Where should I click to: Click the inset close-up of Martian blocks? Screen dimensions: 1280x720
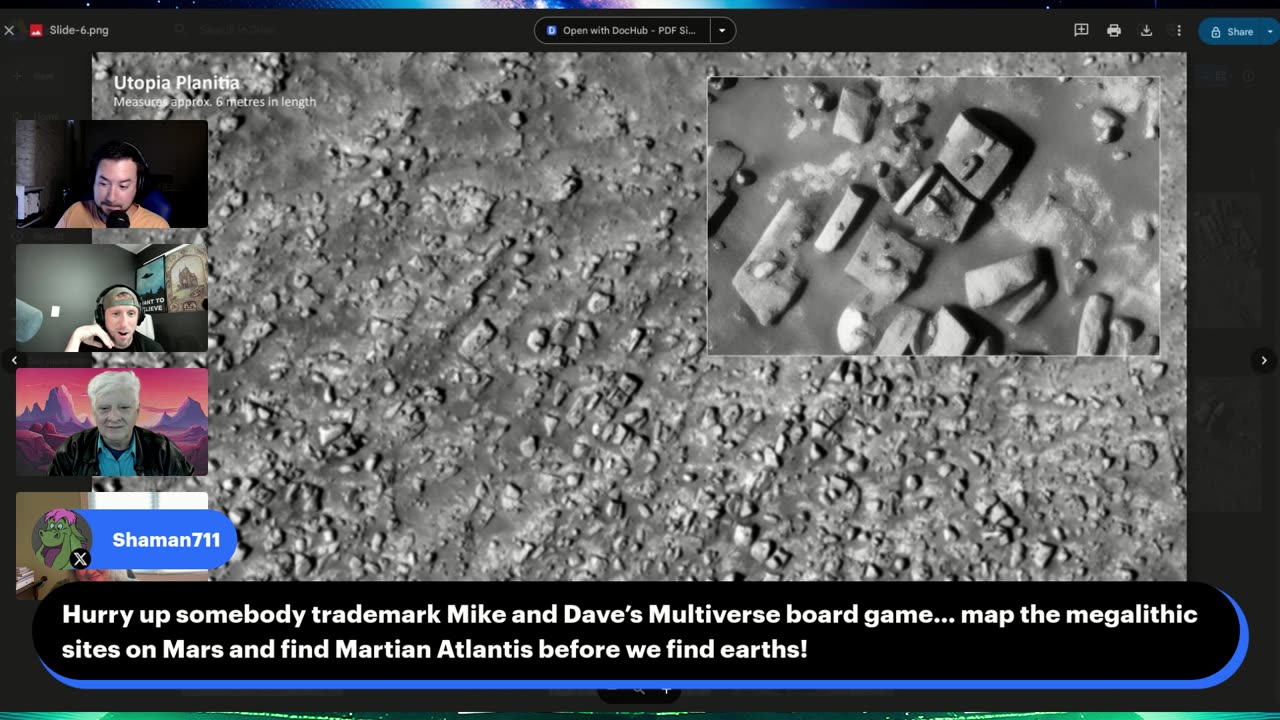coord(933,216)
